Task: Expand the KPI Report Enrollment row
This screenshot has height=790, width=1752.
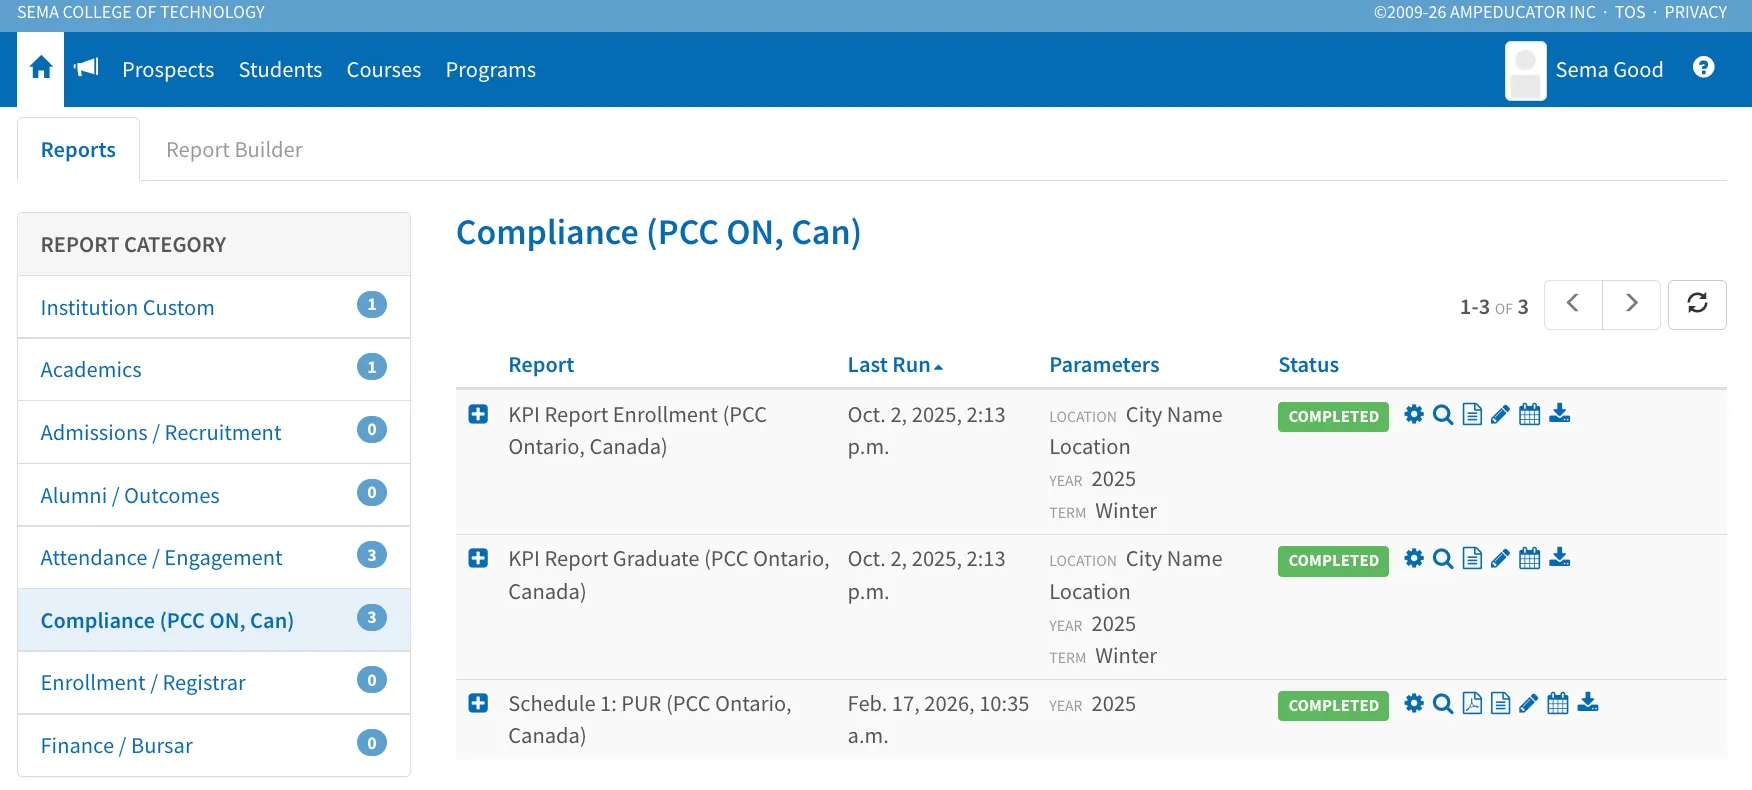Action: coord(478,414)
